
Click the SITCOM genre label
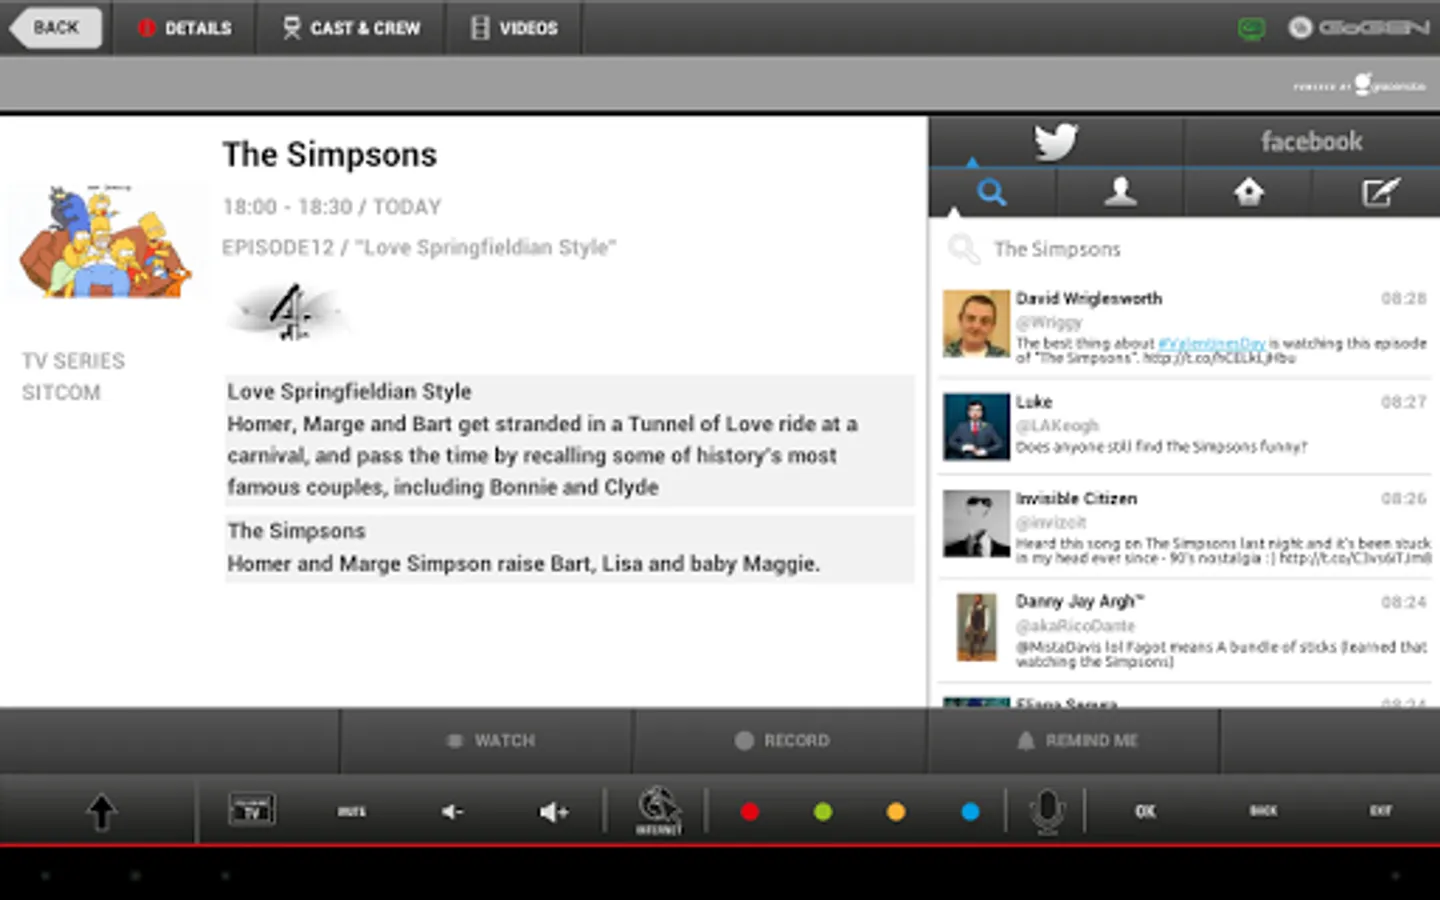coord(61,393)
